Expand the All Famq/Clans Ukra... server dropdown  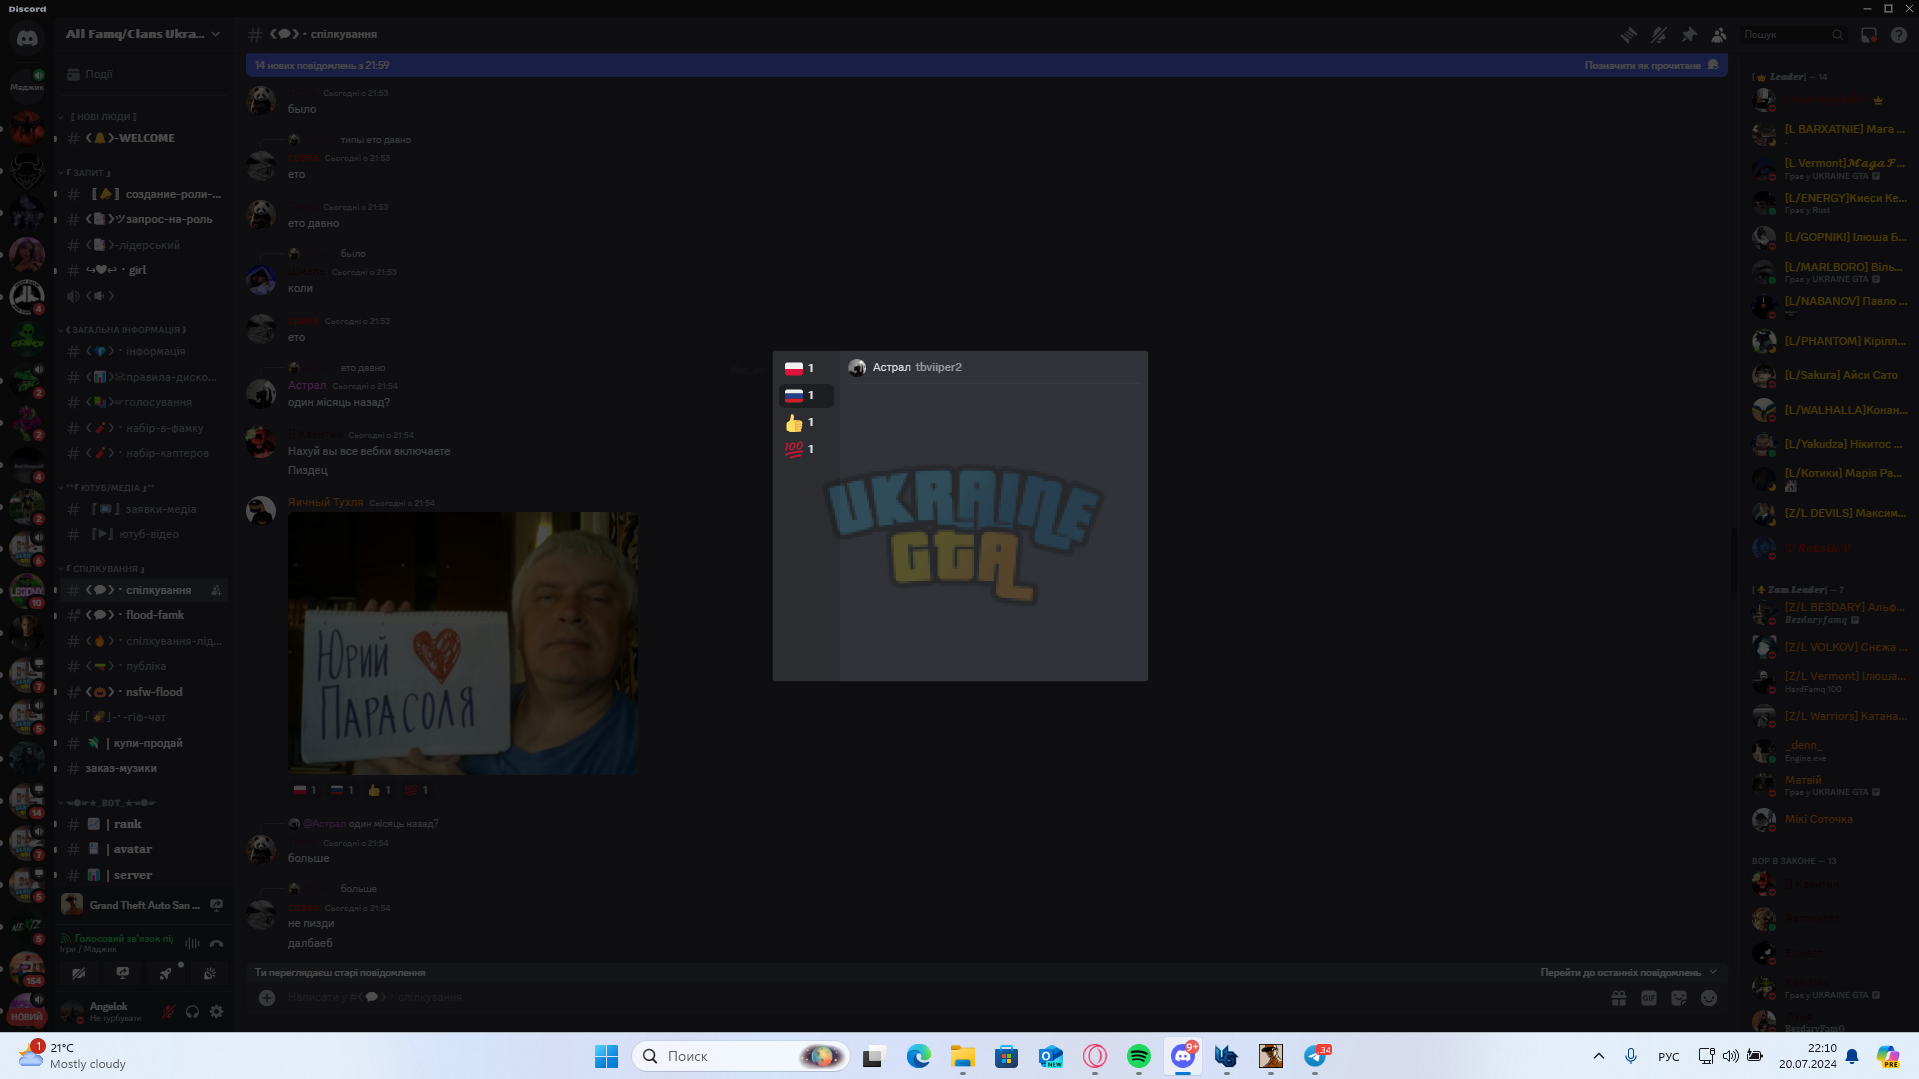click(143, 34)
